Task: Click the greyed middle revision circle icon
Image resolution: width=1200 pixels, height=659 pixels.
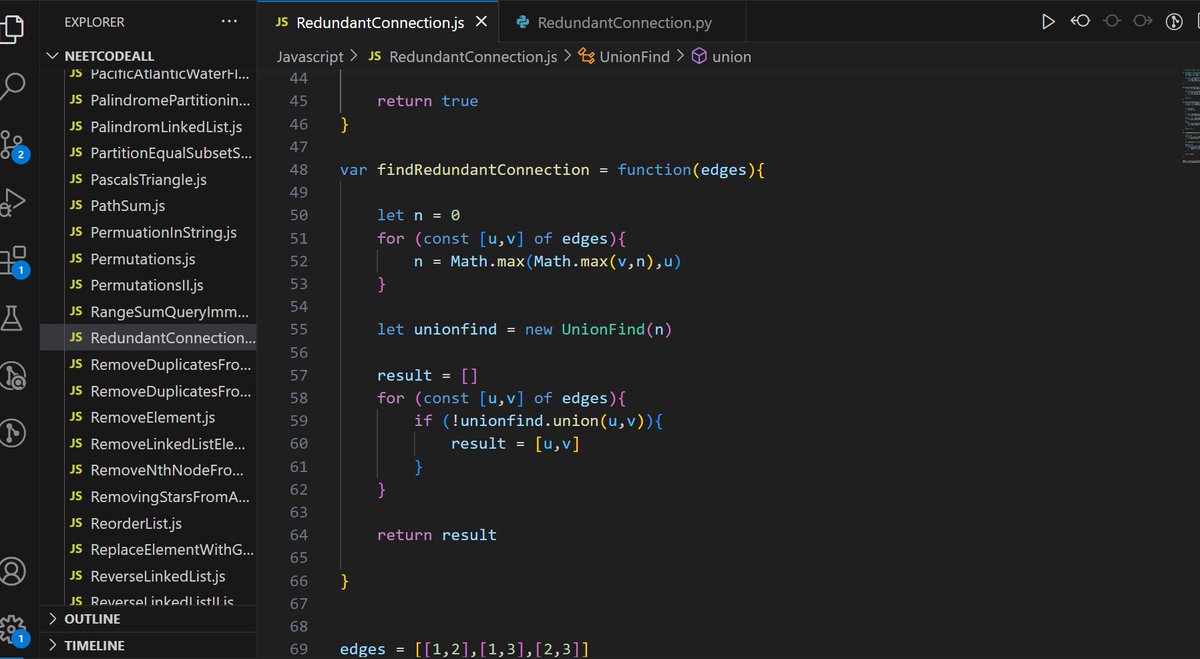Action: tap(1112, 21)
